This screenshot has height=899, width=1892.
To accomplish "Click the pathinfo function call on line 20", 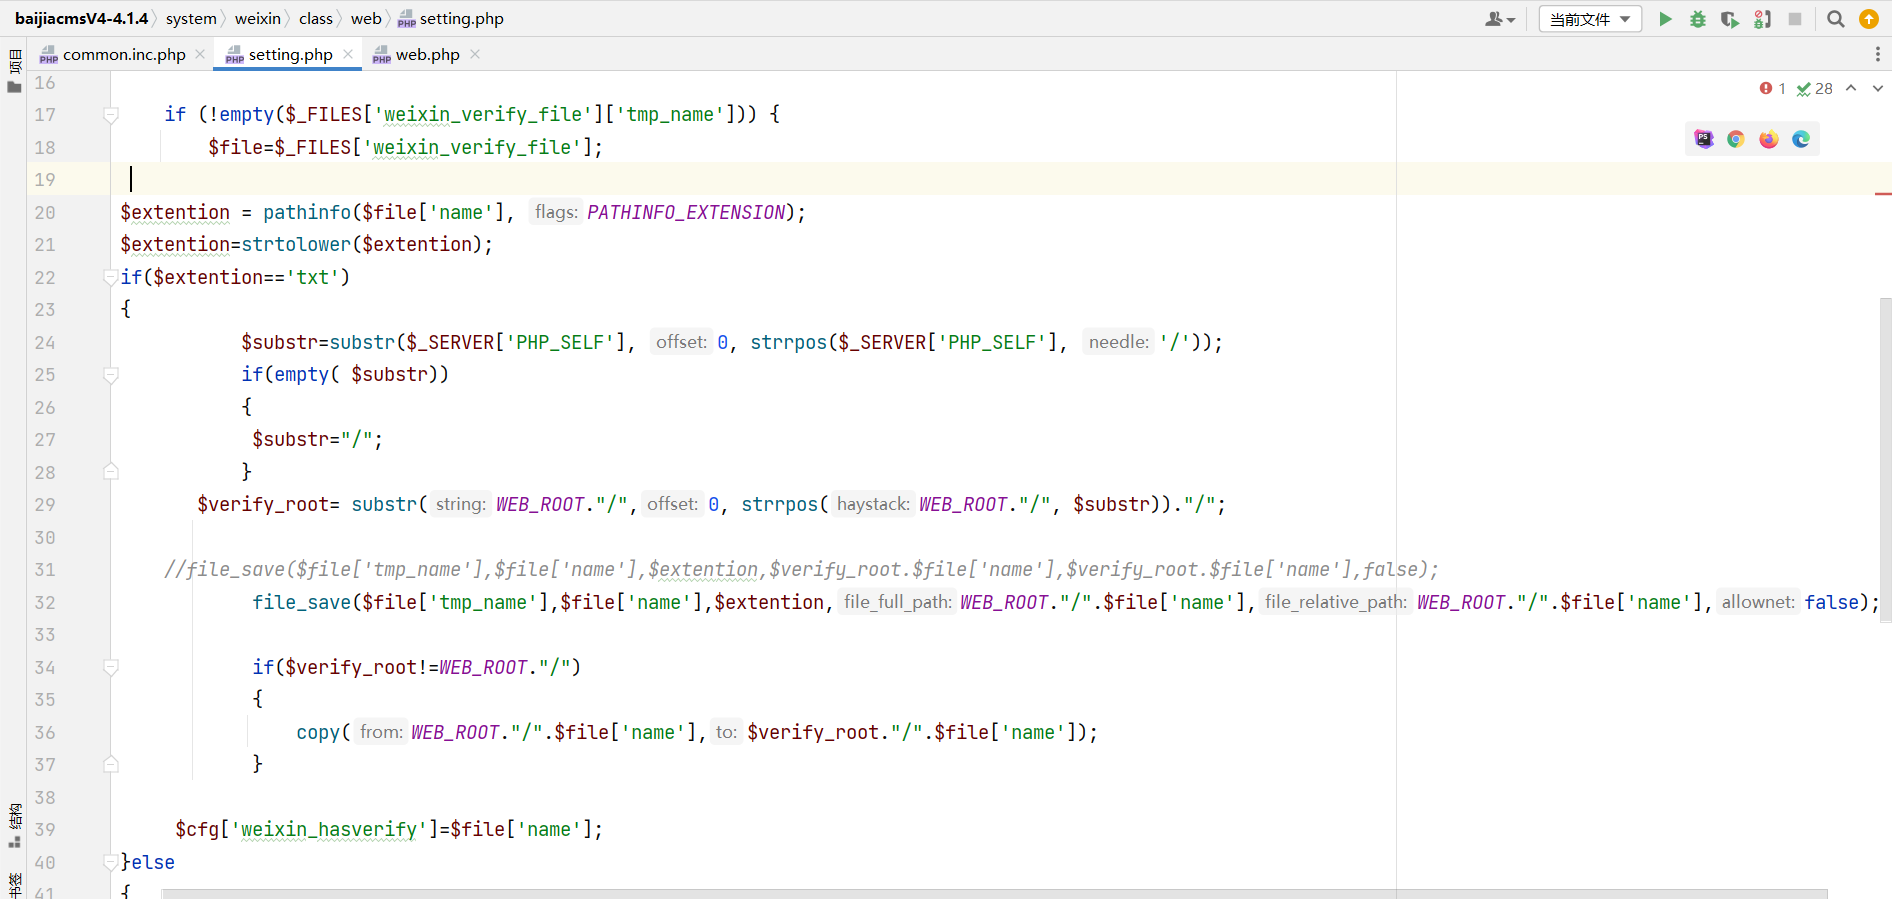I will [307, 213].
